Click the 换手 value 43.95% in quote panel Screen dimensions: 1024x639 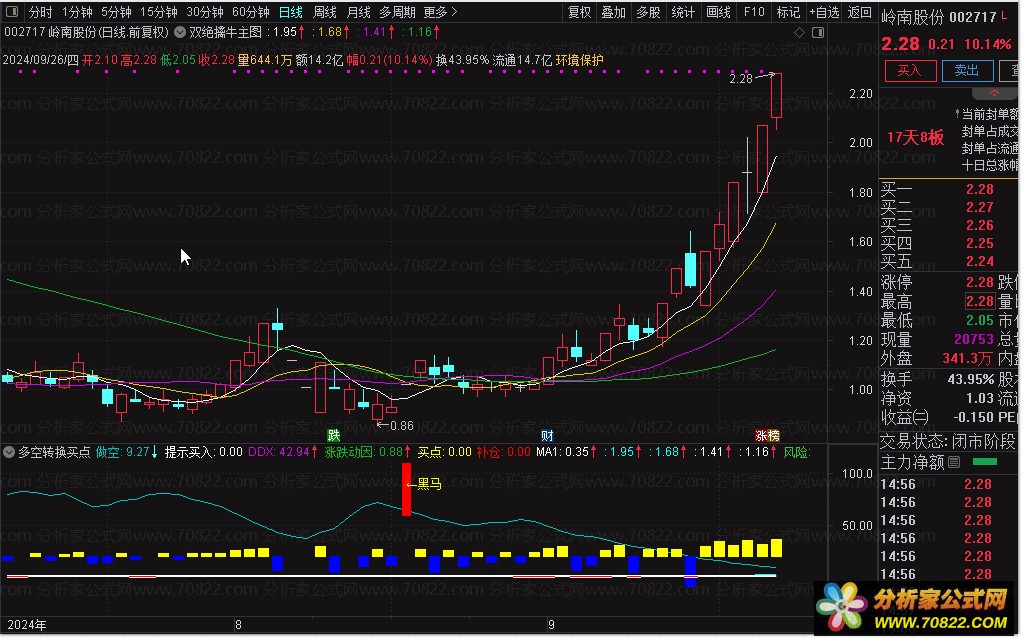click(971, 379)
